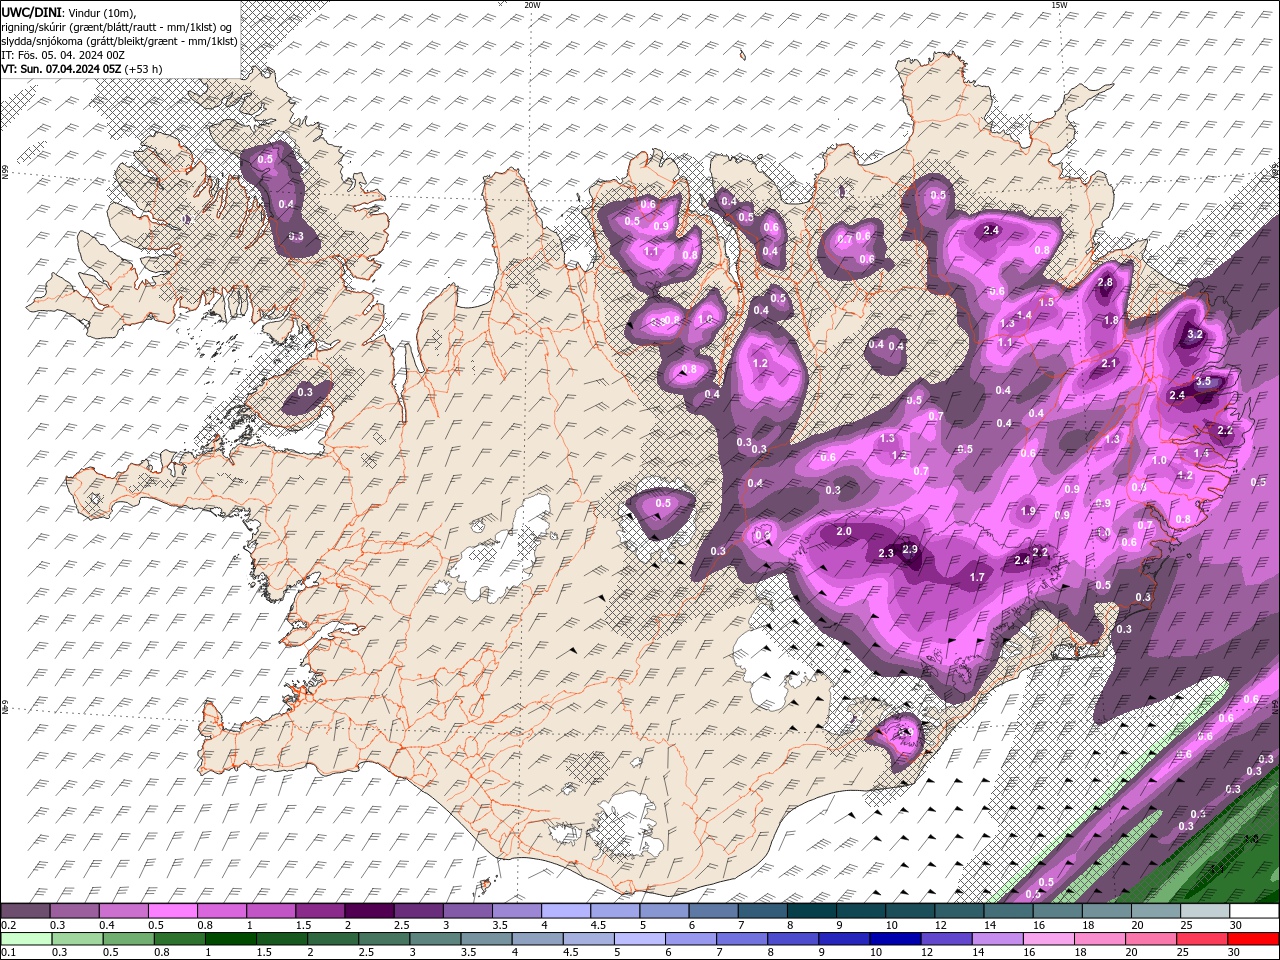Click the 2.1 snowfall value on the map
The image size is (1280, 960).
click(1109, 363)
